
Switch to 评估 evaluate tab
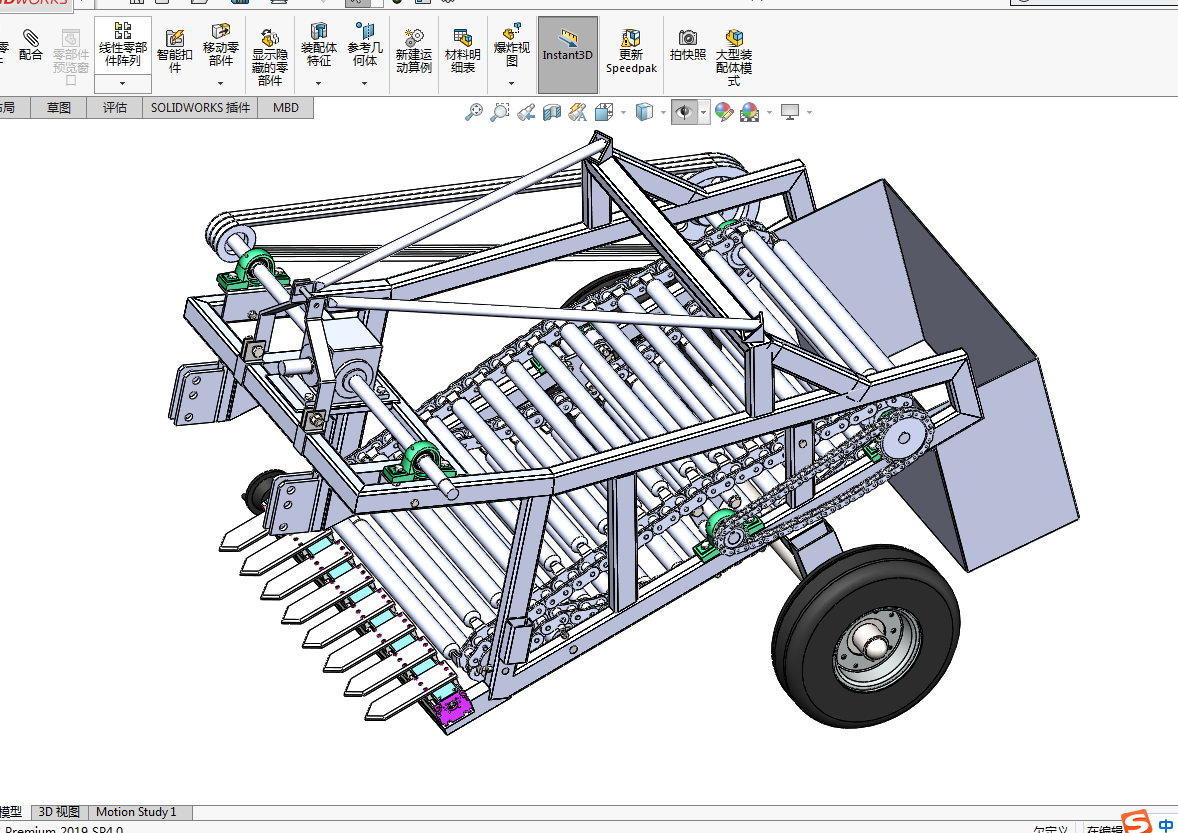click(114, 108)
